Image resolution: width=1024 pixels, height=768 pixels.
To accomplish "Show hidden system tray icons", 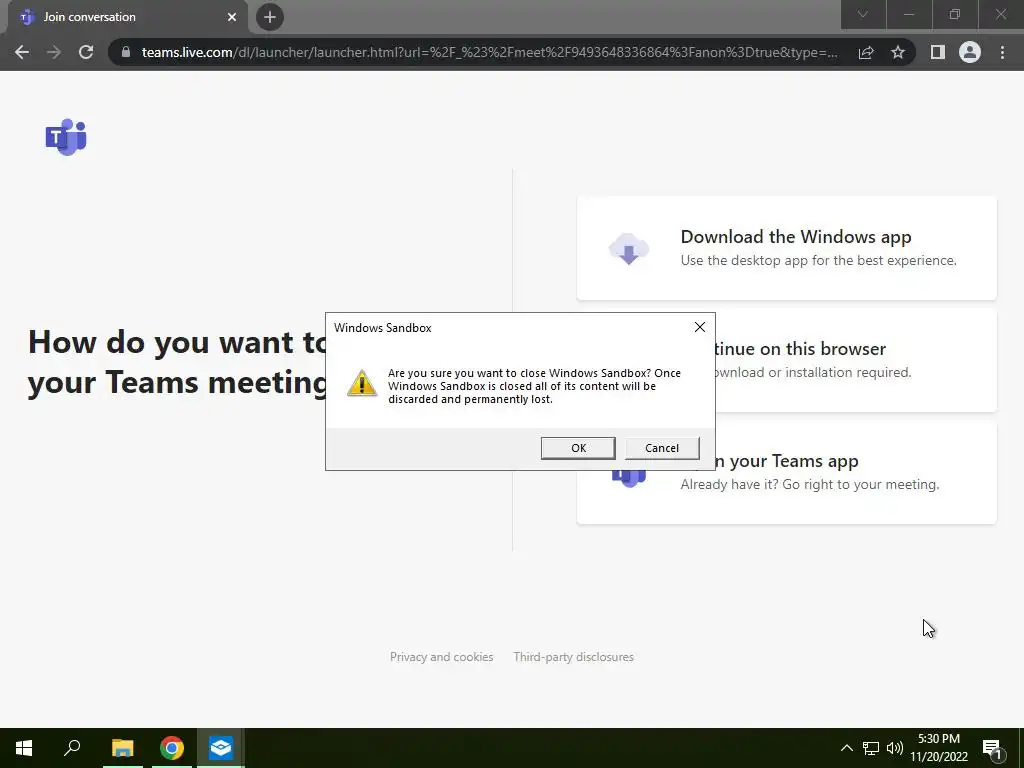I will (846, 748).
